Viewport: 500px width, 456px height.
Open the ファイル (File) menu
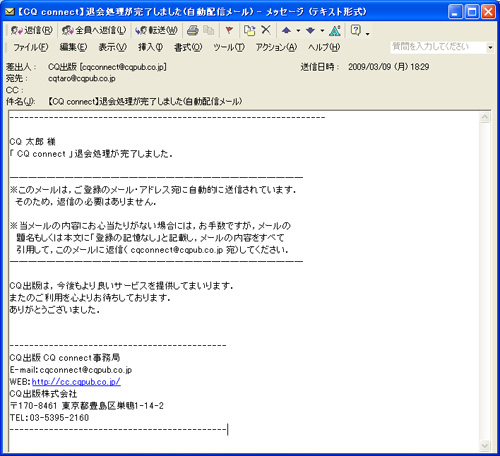(31, 47)
